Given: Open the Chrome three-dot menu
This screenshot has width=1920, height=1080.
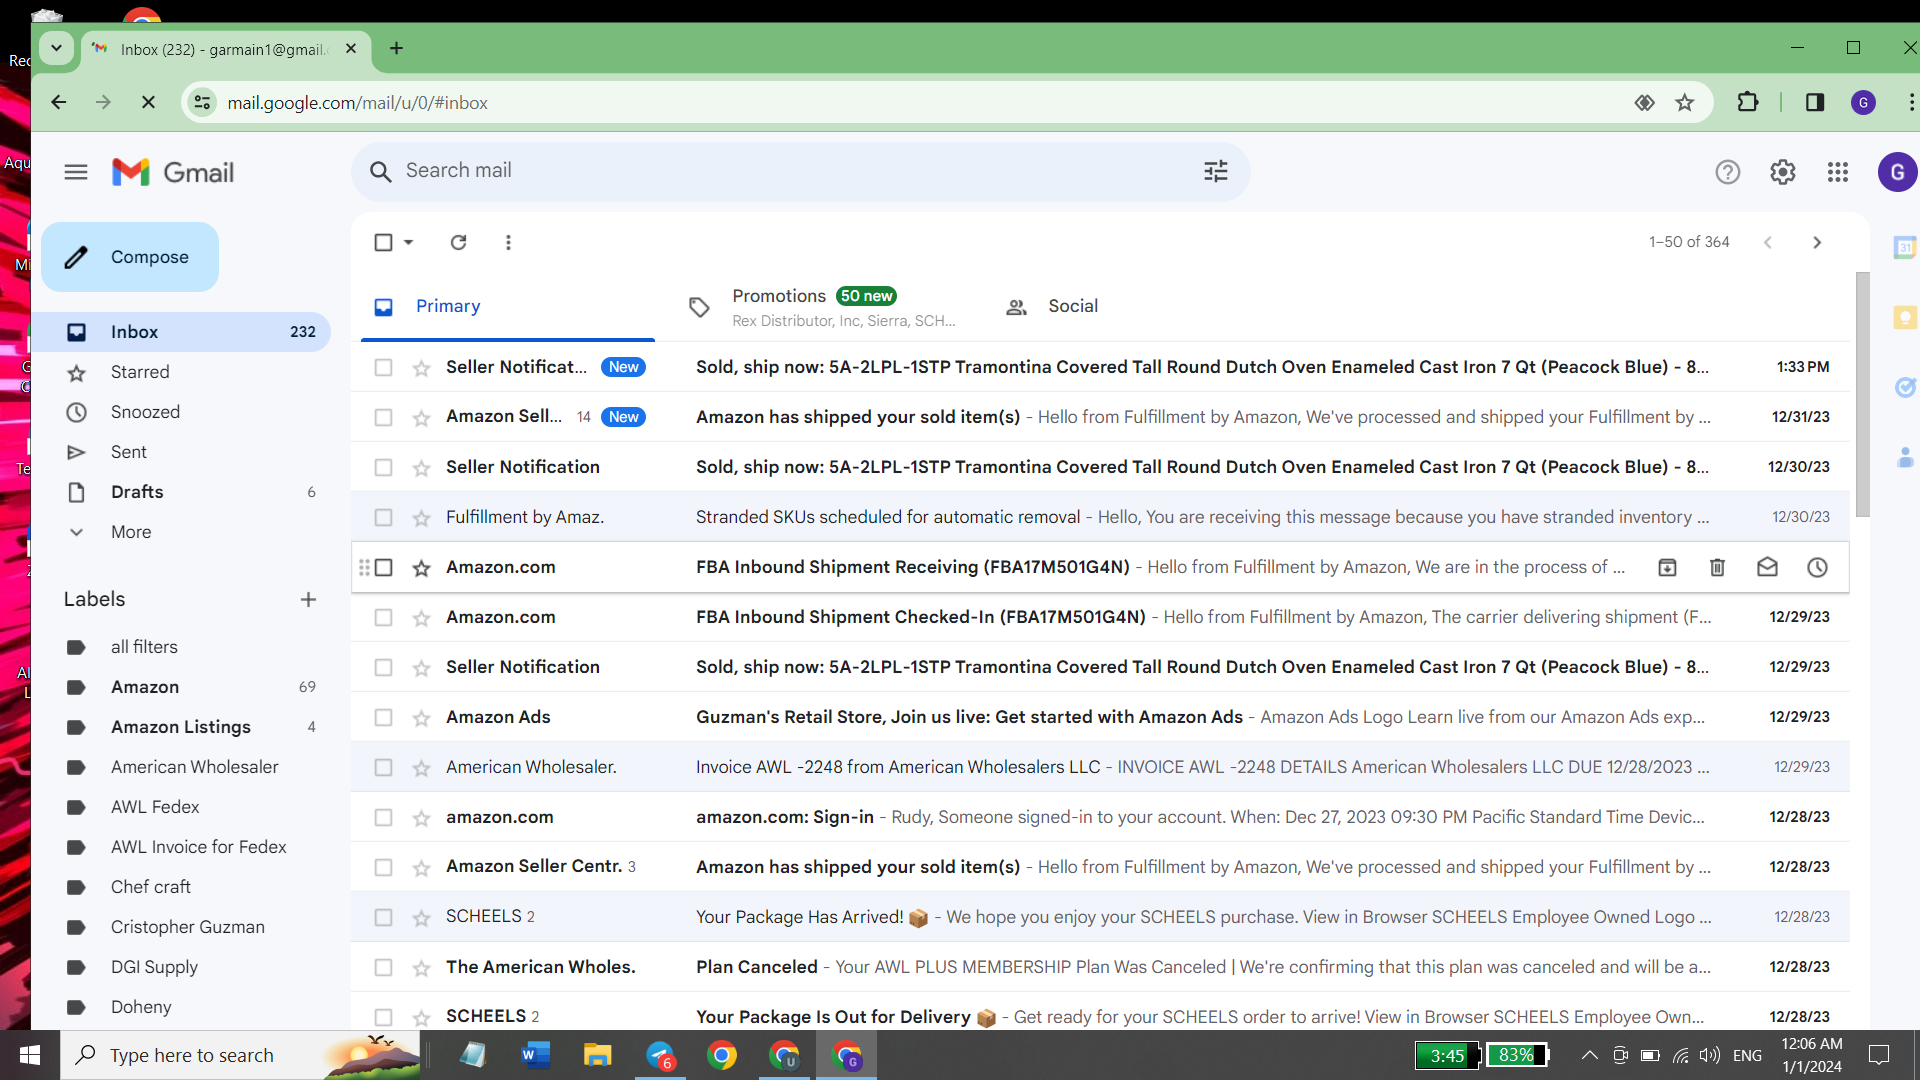Looking at the screenshot, I should coord(1911,102).
